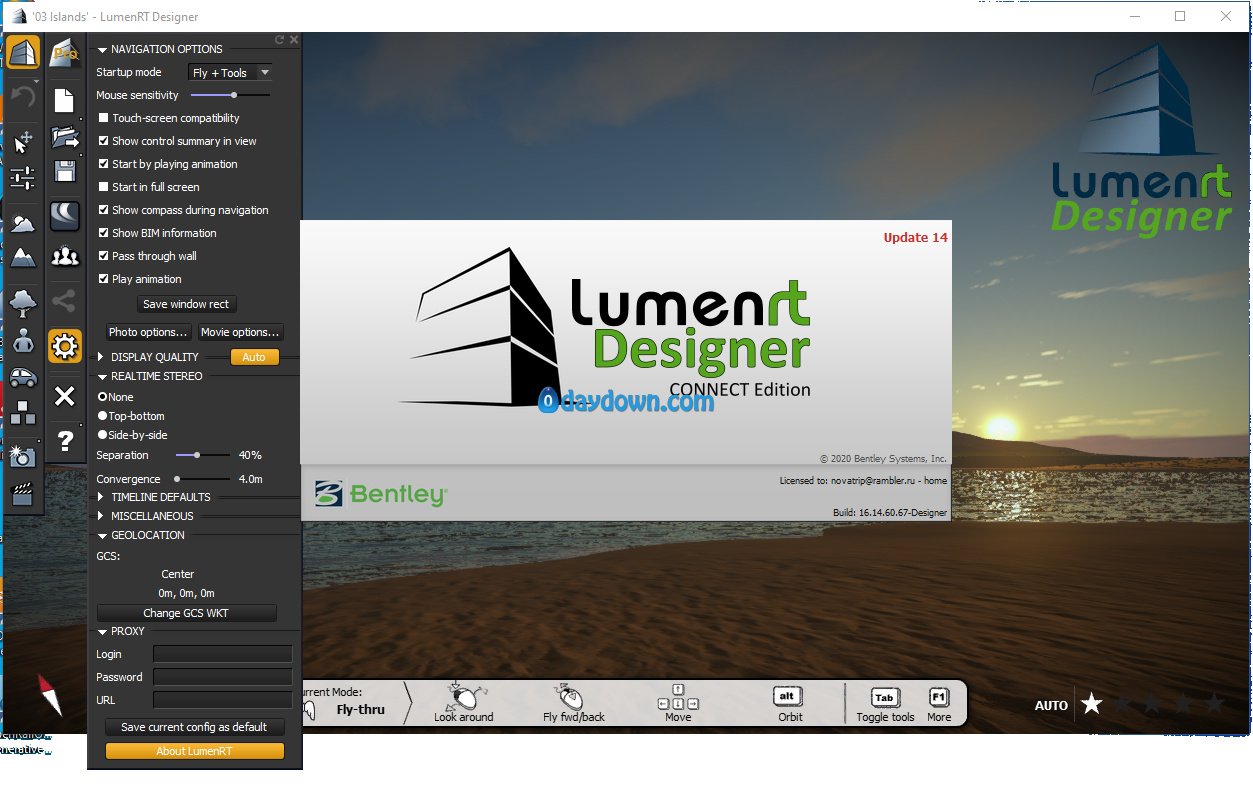Click the proxy Password input field
1253x801 pixels.
[223, 677]
